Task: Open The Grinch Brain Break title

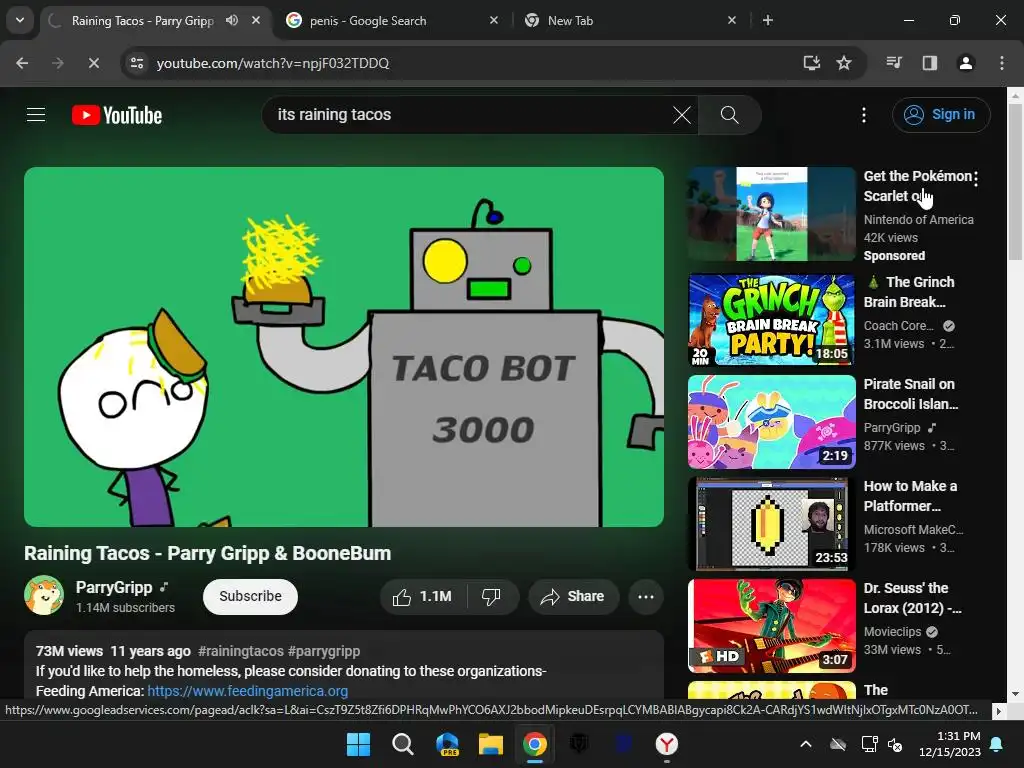Action: point(909,292)
